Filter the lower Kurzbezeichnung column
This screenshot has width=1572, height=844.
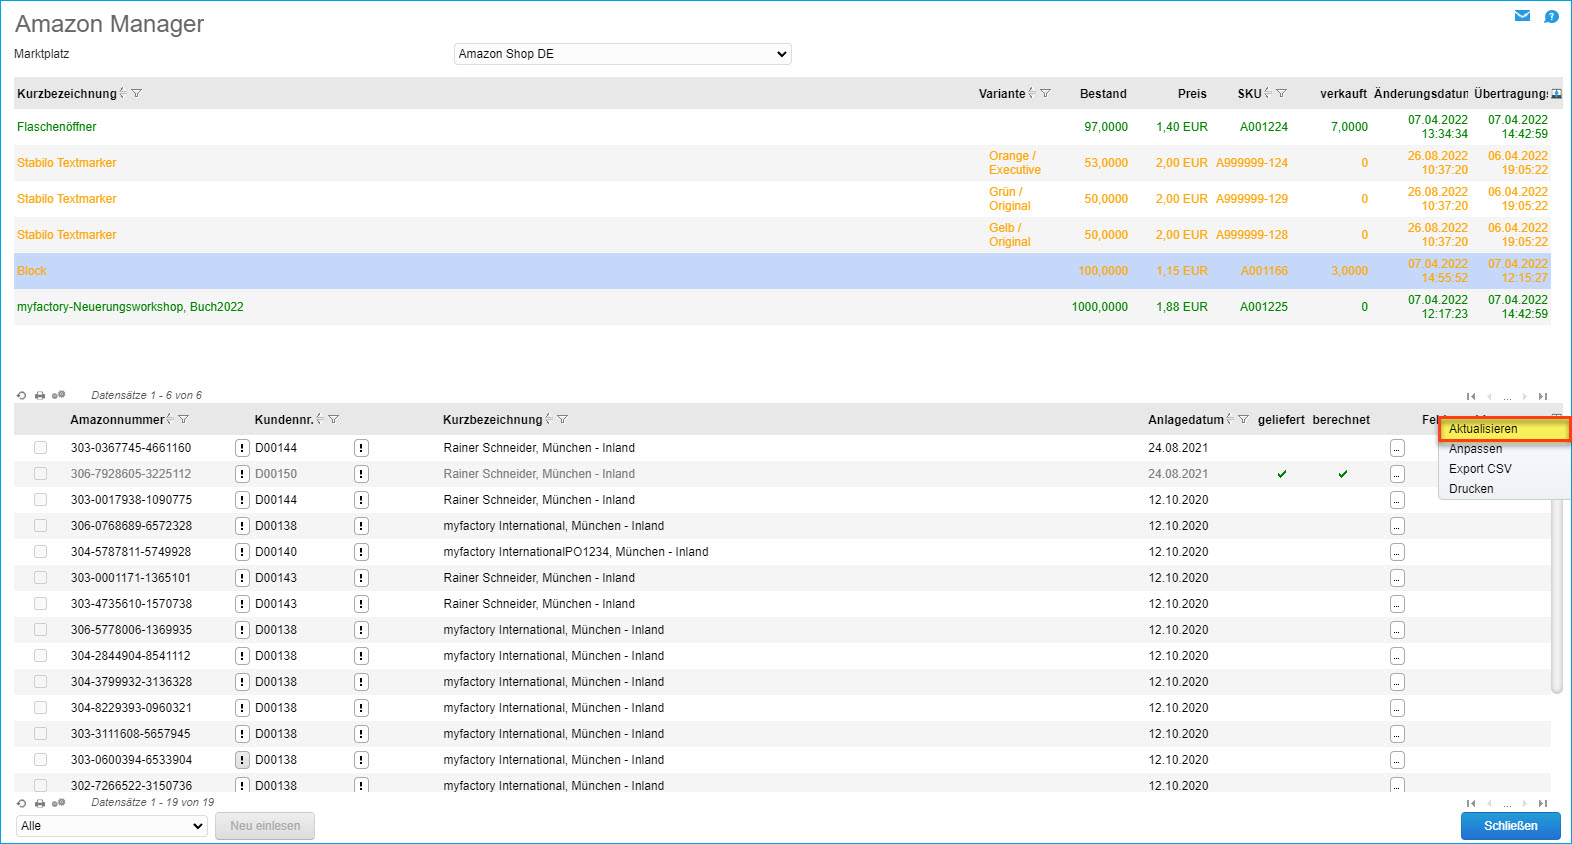(563, 420)
